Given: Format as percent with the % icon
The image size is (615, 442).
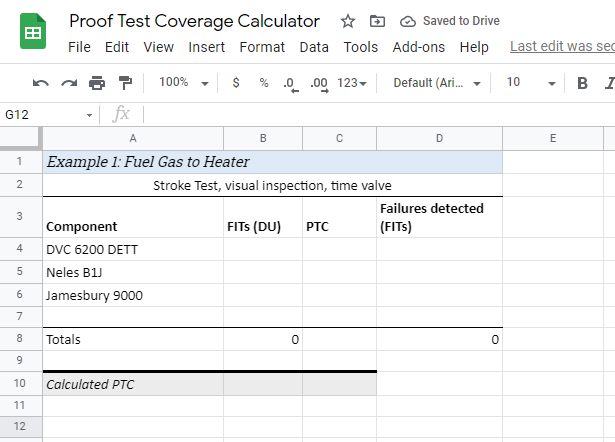Looking at the screenshot, I should (264, 83).
